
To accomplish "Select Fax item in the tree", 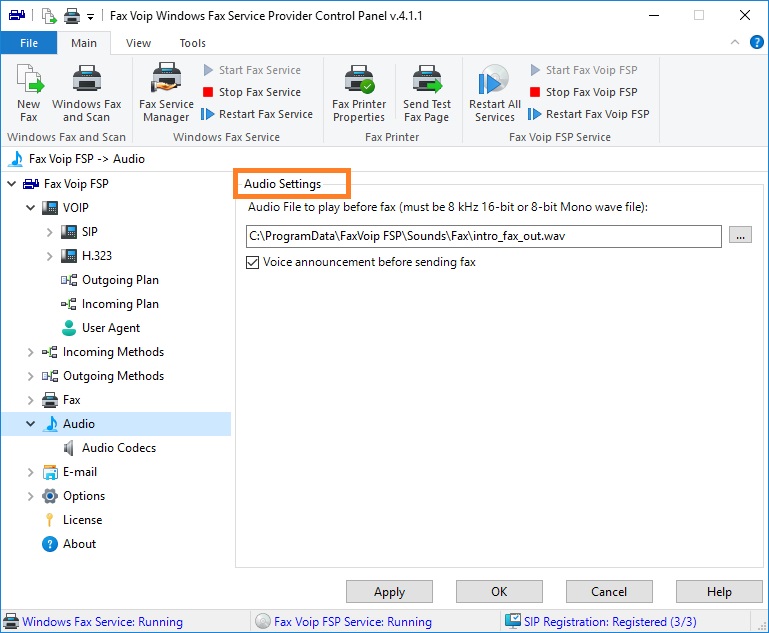I will pyautogui.click(x=72, y=400).
